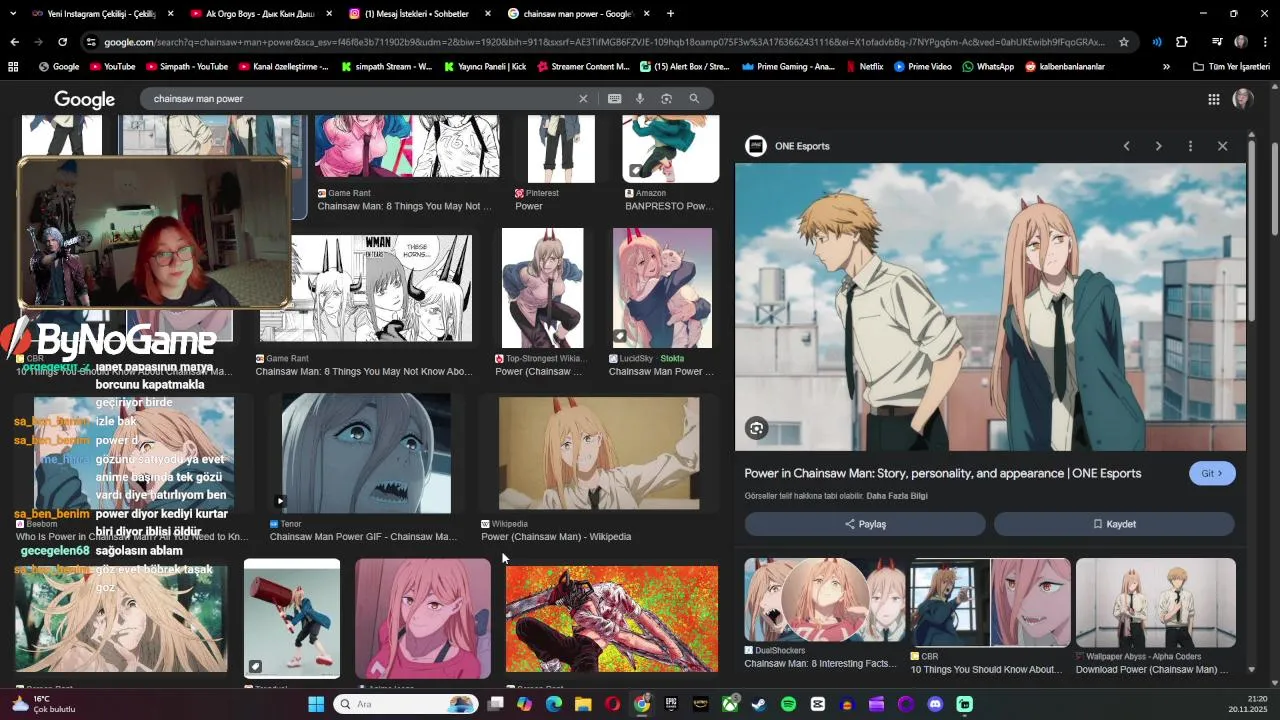Submit search with magnifier icon

[694, 99]
